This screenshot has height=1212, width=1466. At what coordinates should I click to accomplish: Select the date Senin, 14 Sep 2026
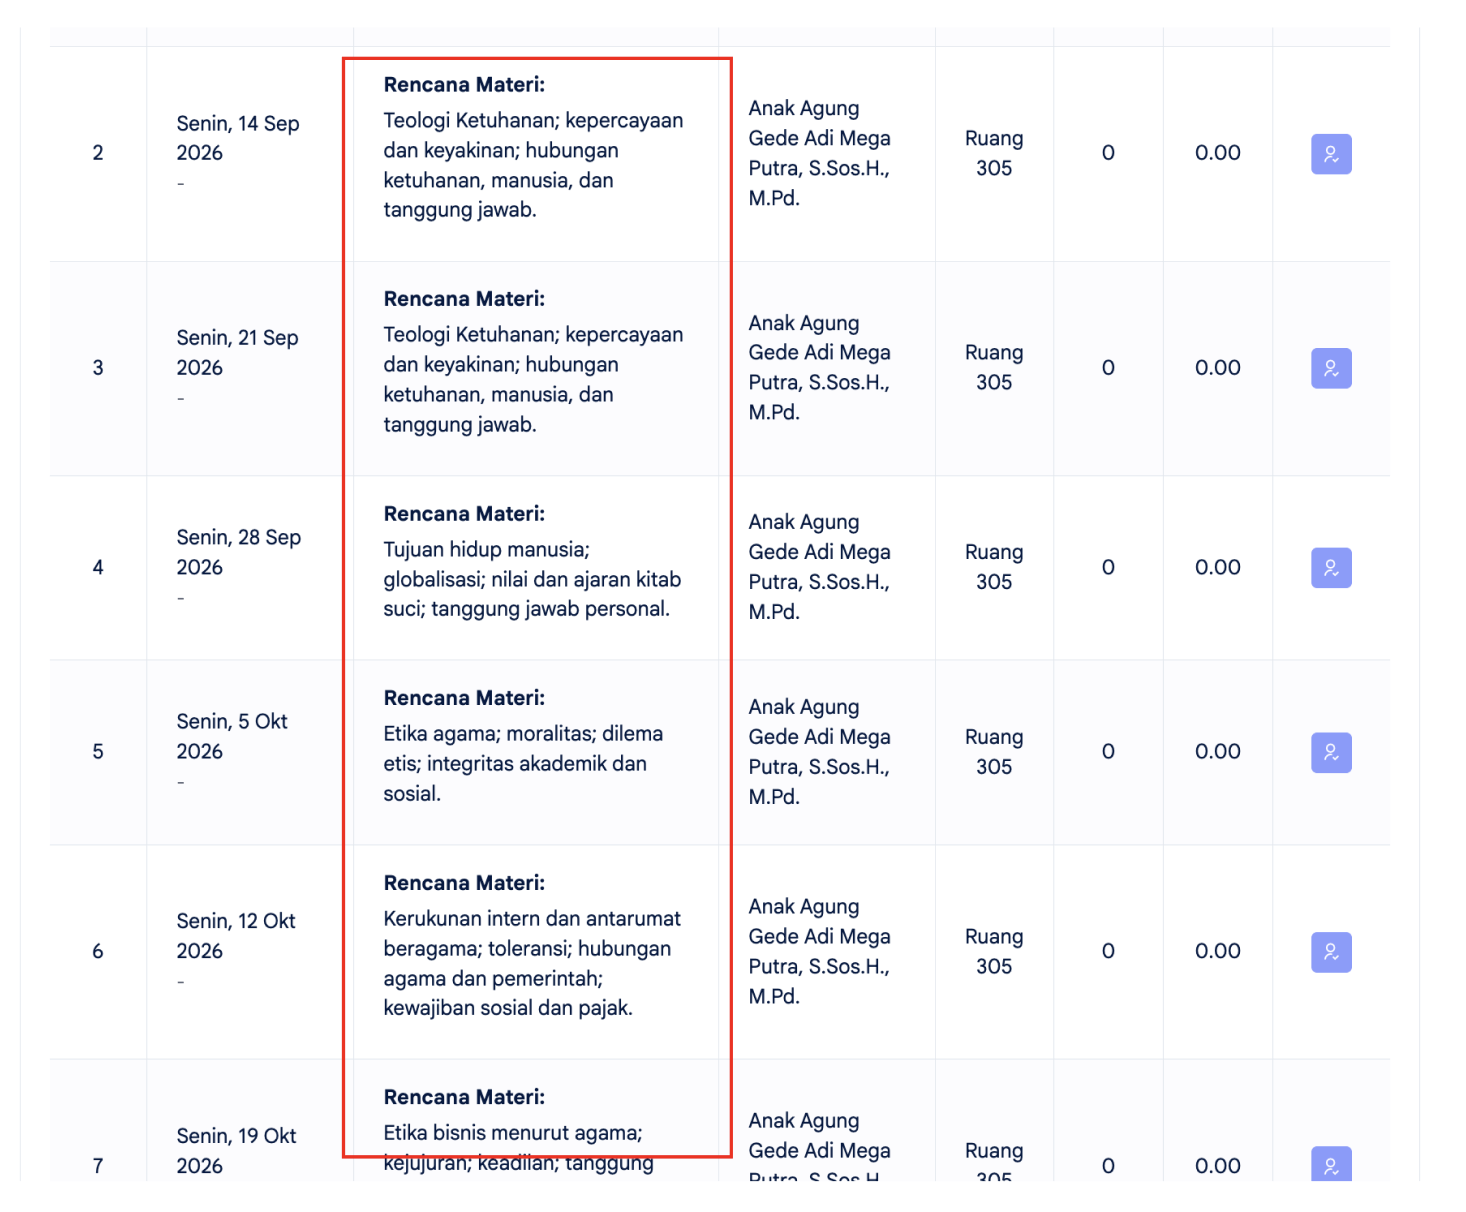pyautogui.click(x=238, y=138)
